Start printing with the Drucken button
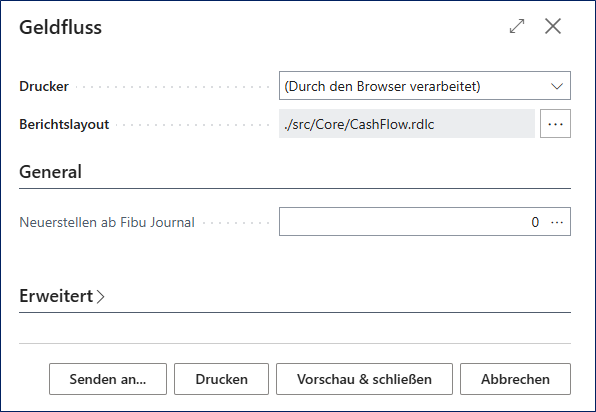The image size is (596, 412). pyautogui.click(x=221, y=379)
